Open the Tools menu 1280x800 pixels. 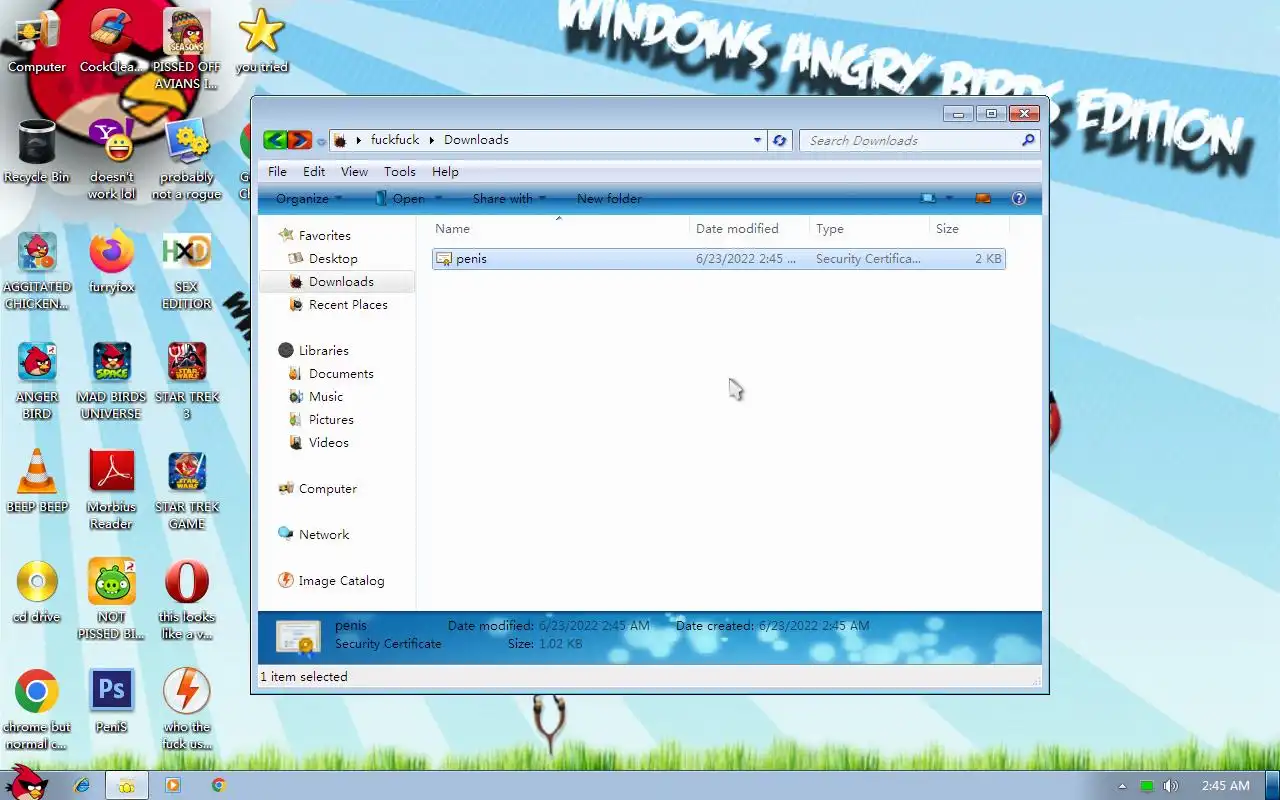pyautogui.click(x=400, y=171)
